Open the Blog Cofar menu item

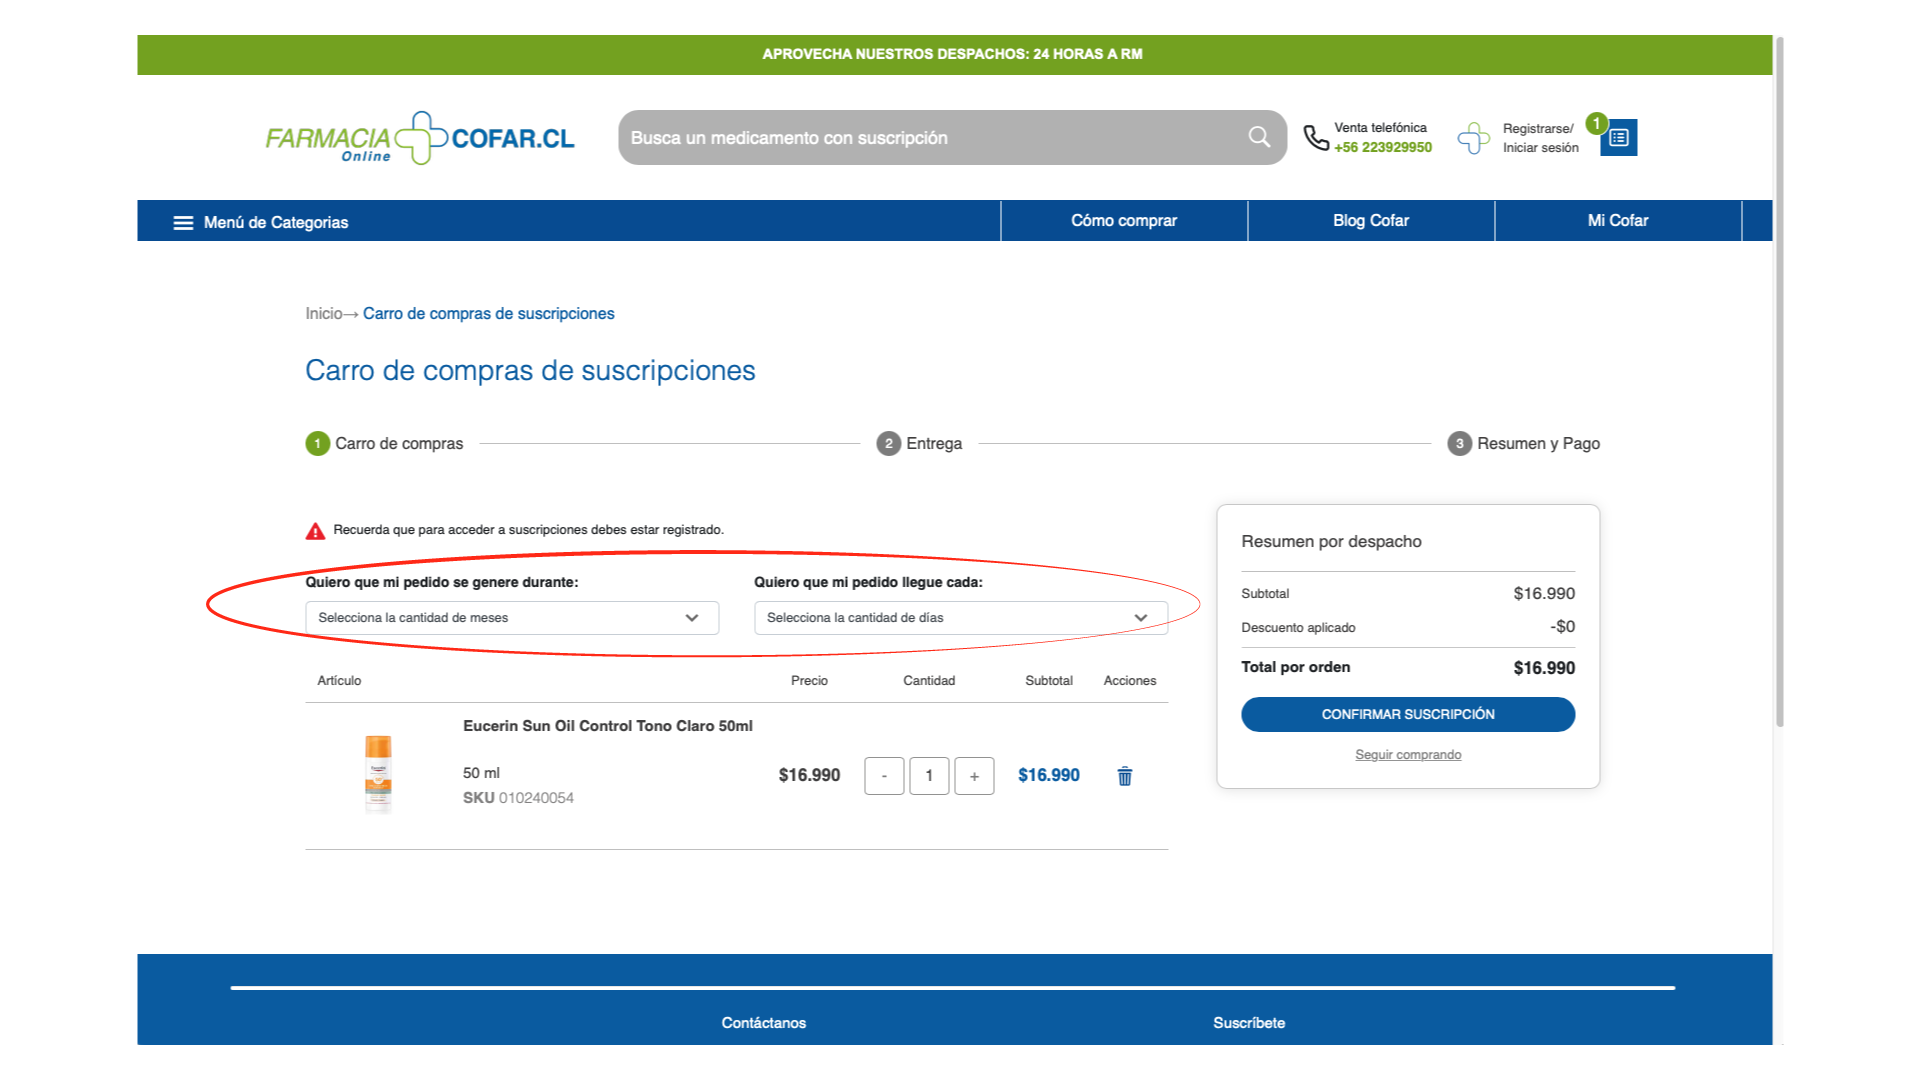click(1370, 221)
